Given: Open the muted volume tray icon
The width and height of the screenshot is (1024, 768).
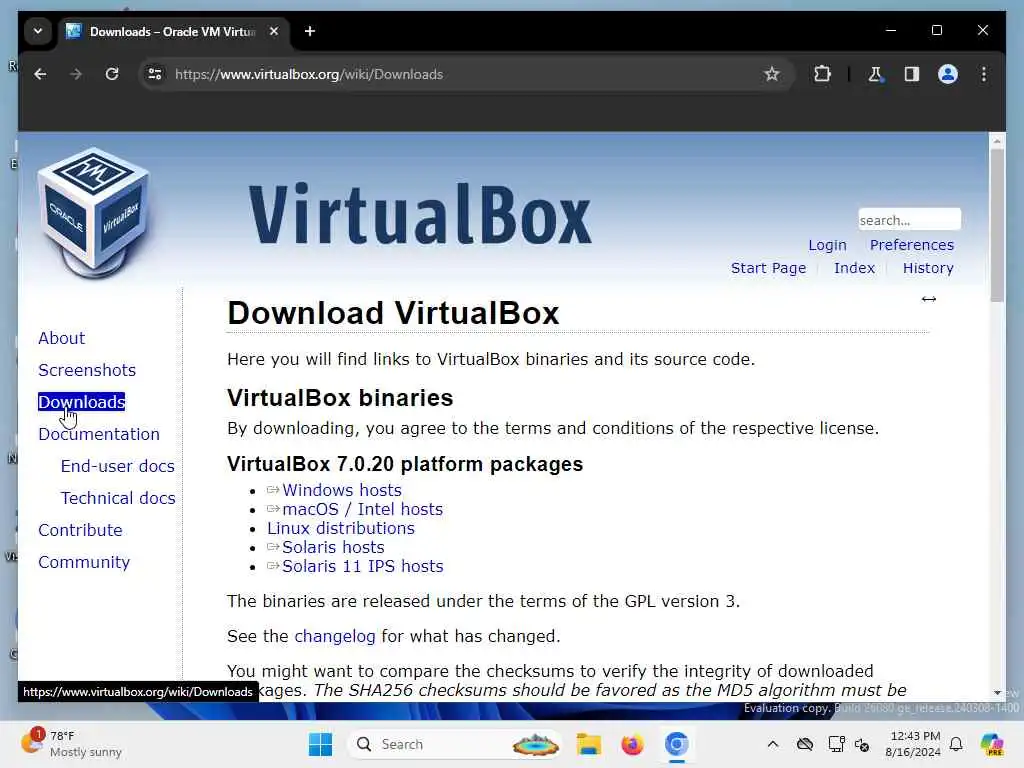Looking at the screenshot, I should point(862,744).
